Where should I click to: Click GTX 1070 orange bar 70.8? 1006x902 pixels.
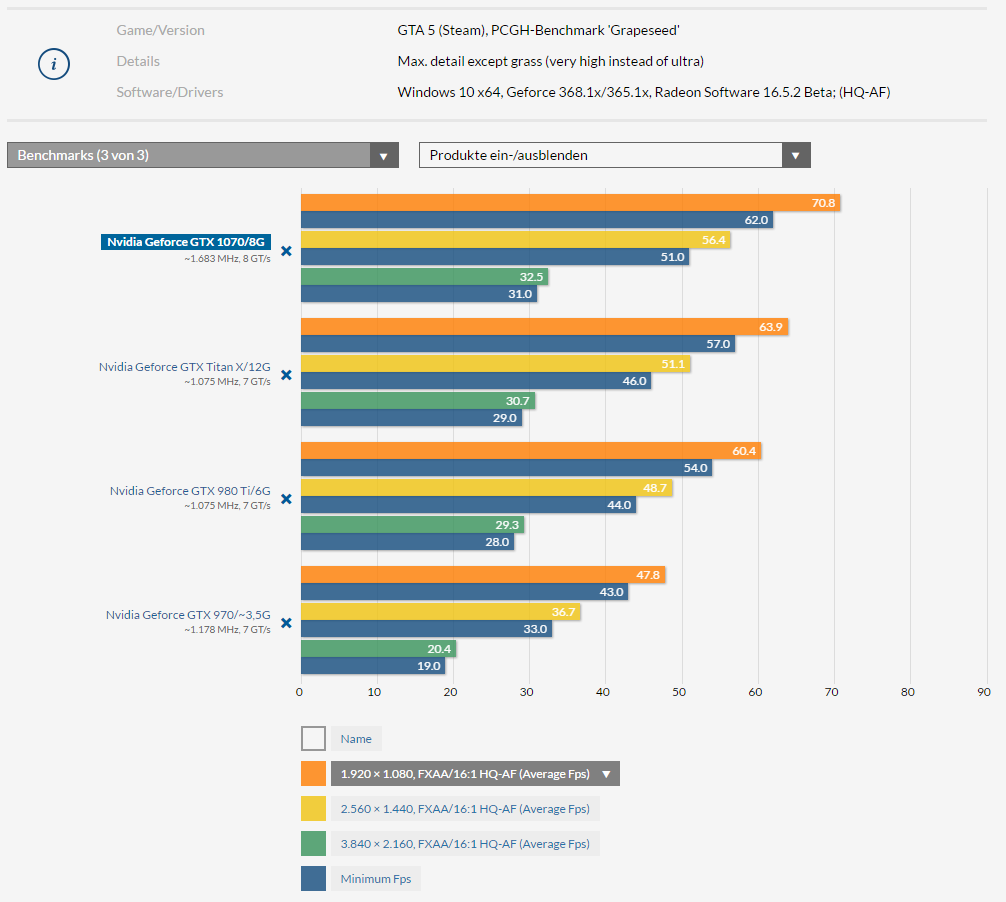[x=570, y=203]
